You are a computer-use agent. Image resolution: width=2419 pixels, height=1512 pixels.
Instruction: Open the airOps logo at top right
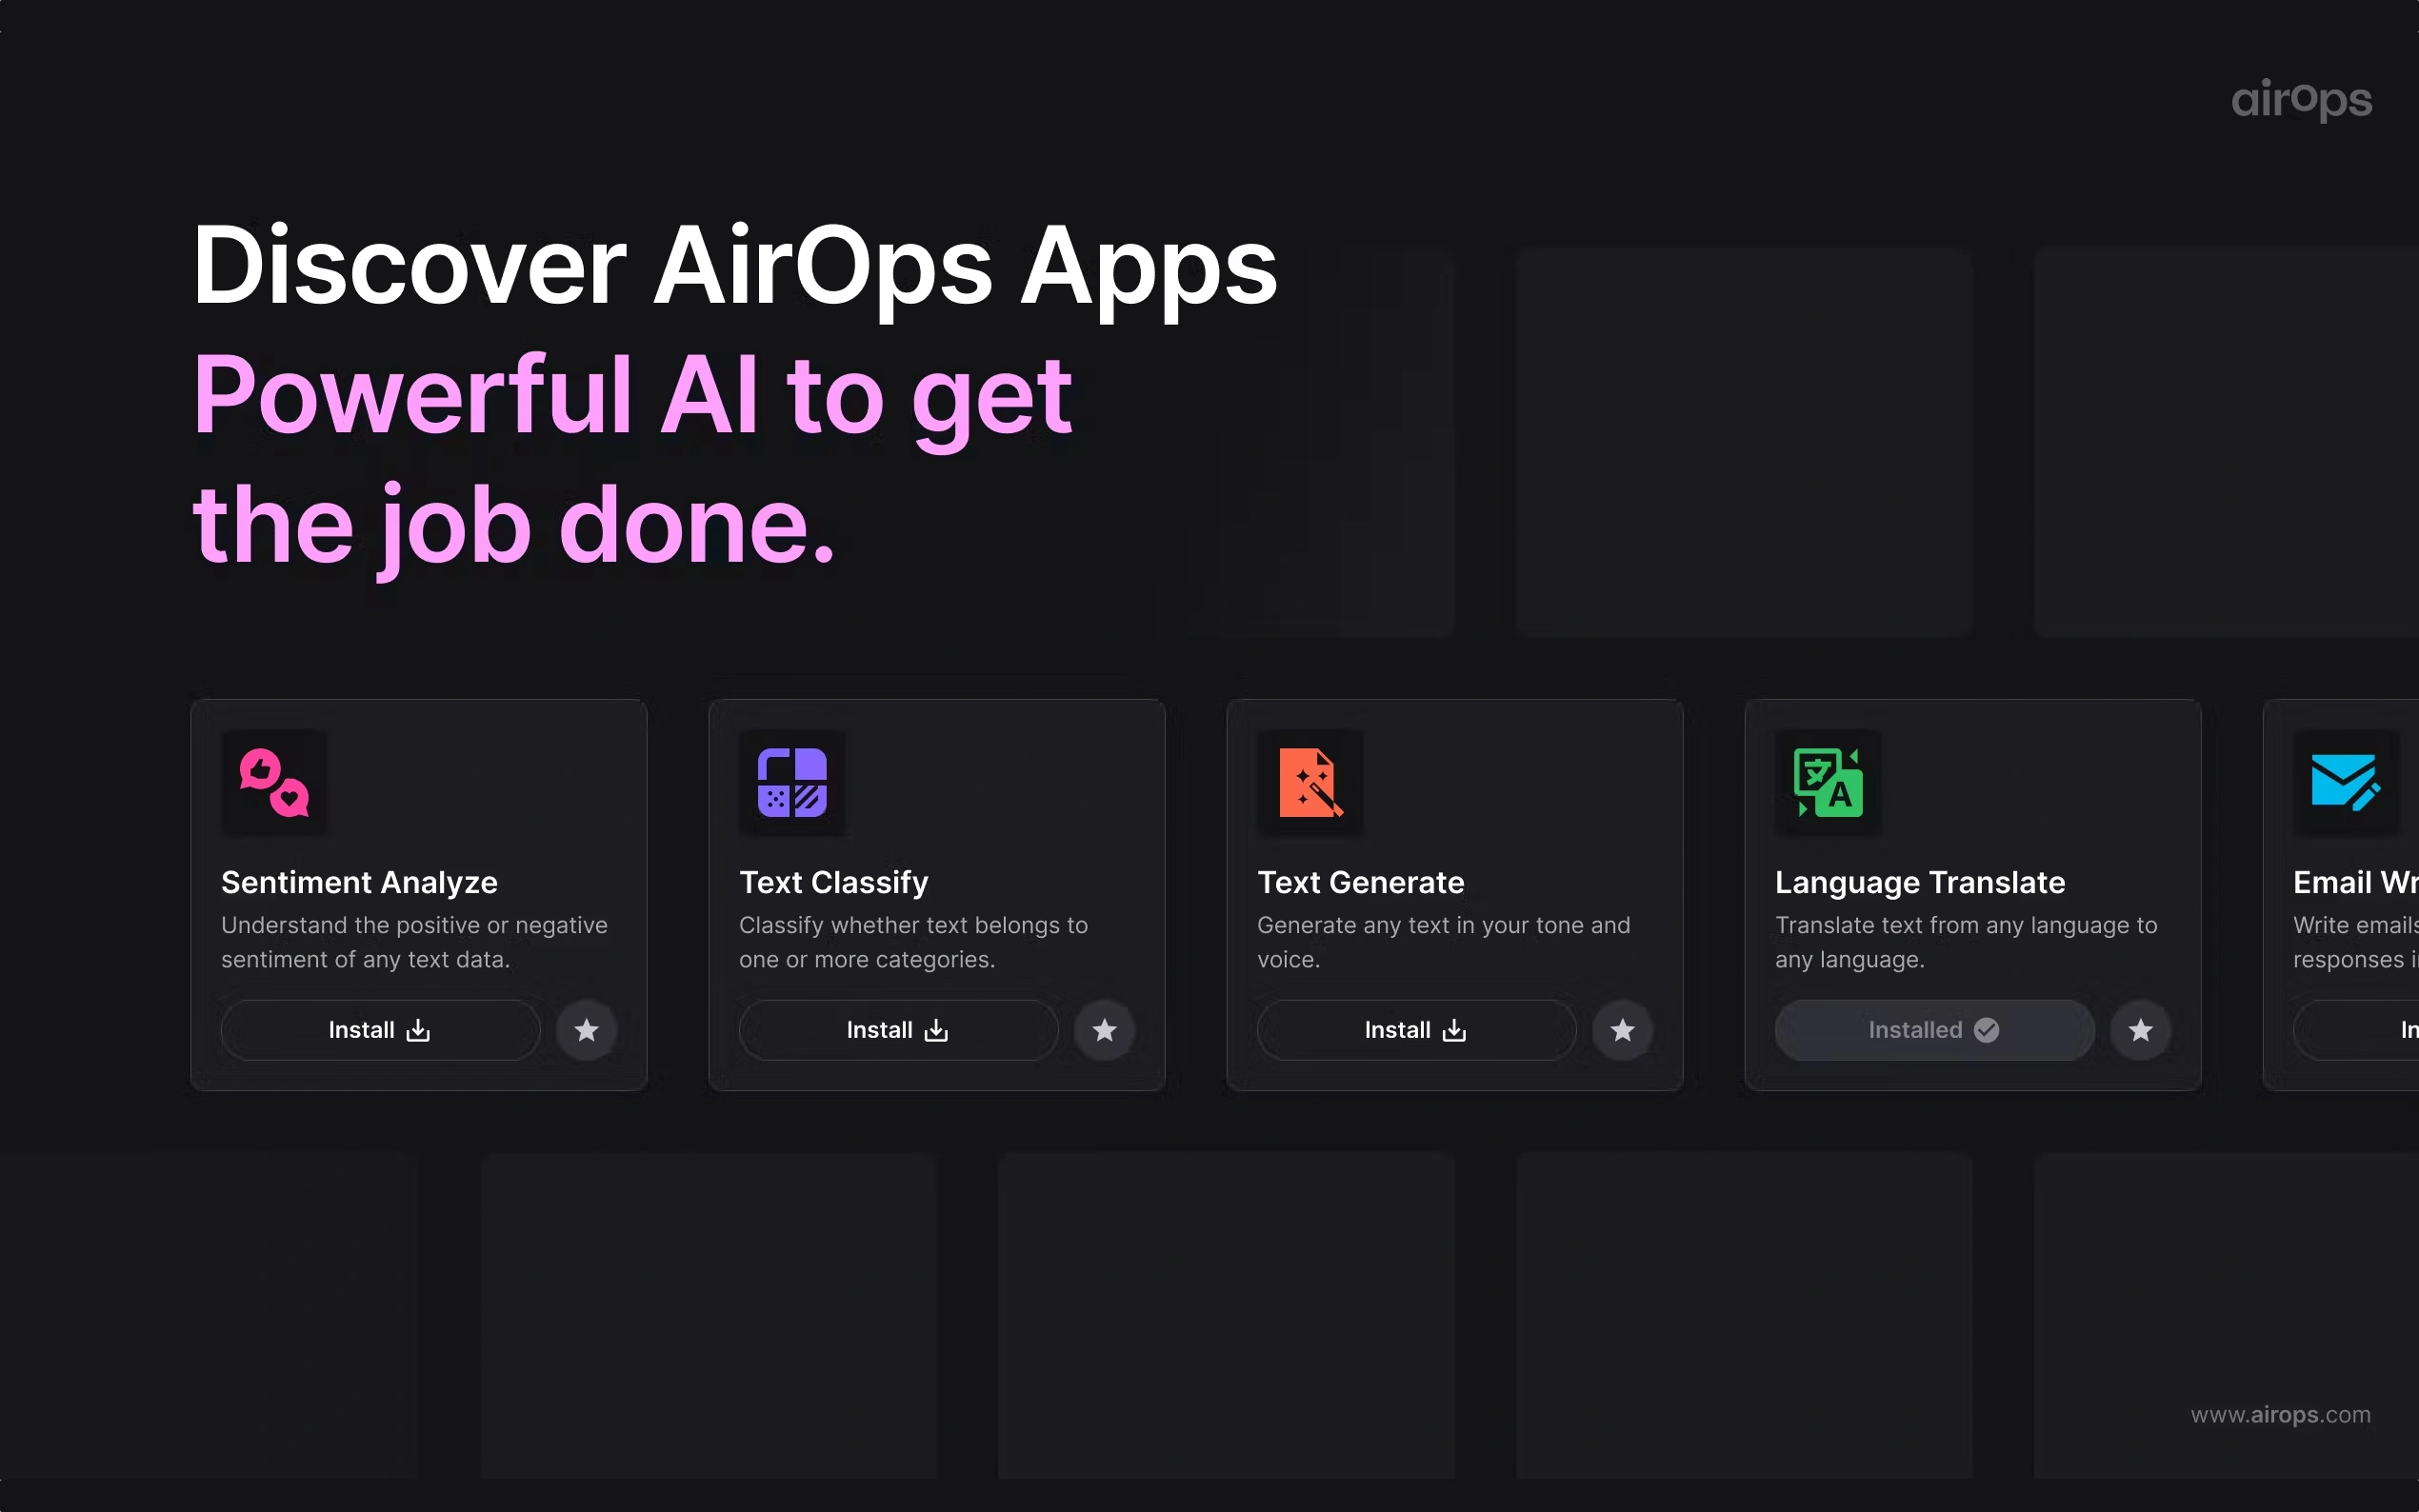click(2301, 99)
